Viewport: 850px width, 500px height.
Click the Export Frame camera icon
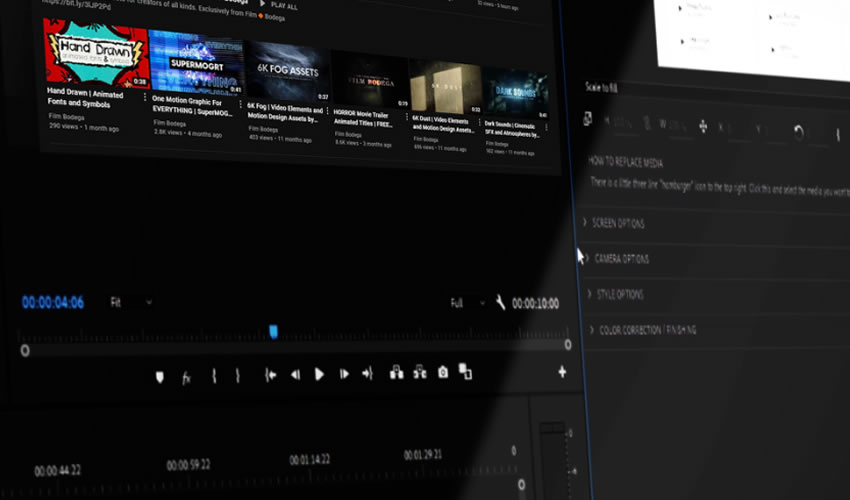(x=443, y=372)
